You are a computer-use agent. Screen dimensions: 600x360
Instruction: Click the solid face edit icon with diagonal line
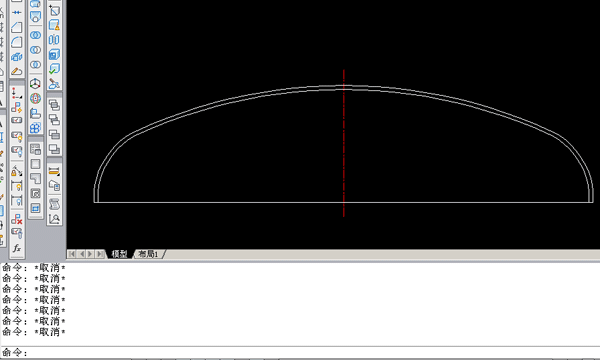pyautogui.click(x=54, y=10)
